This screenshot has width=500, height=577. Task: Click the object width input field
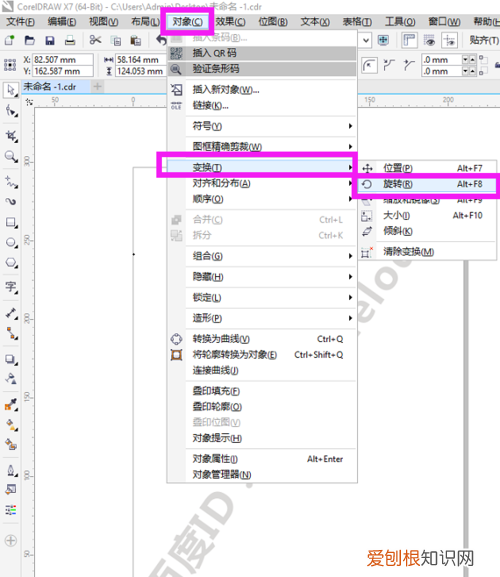(x=141, y=60)
